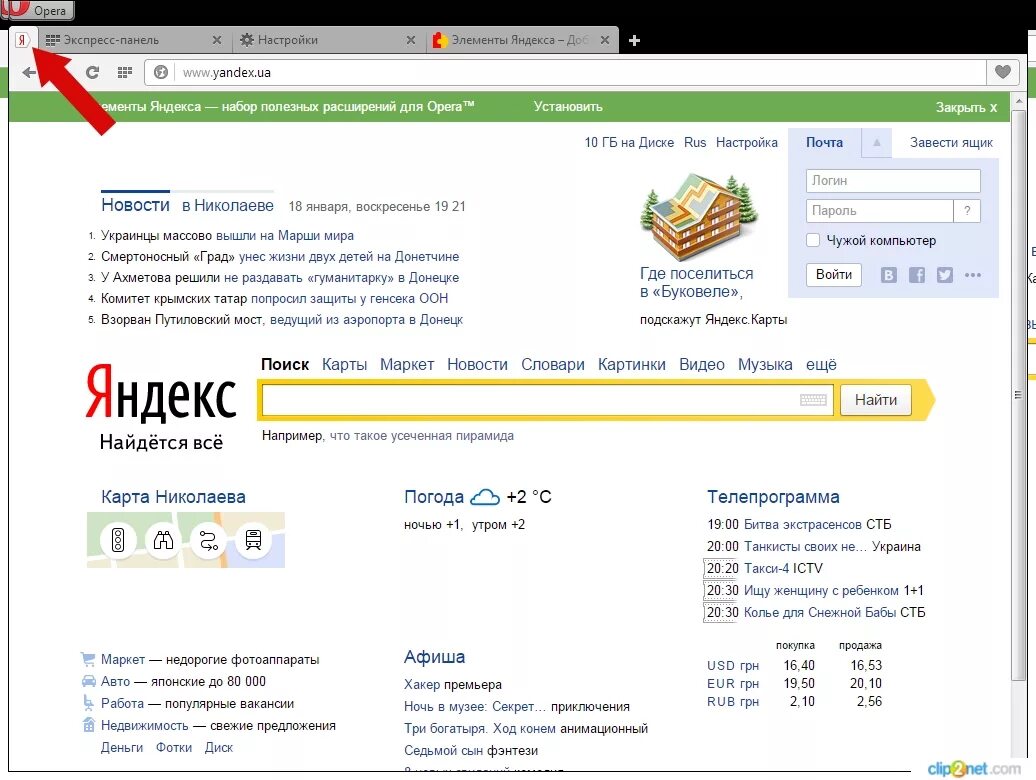
Task: Open Телепрограмма heading link
Action: [x=773, y=497]
